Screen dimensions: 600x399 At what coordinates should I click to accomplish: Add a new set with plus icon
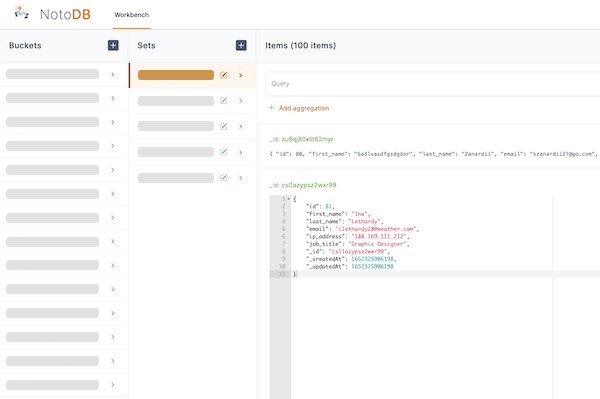click(241, 45)
